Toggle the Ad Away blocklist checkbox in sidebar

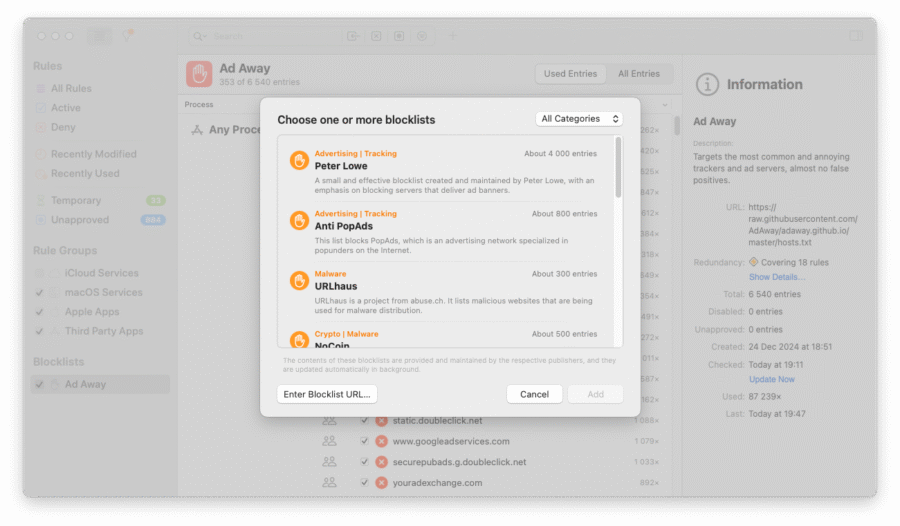(x=39, y=384)
